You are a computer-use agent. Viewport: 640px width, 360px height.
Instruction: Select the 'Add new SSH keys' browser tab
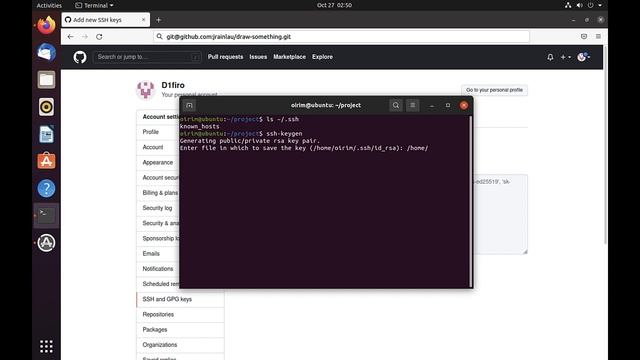[105, 20]
